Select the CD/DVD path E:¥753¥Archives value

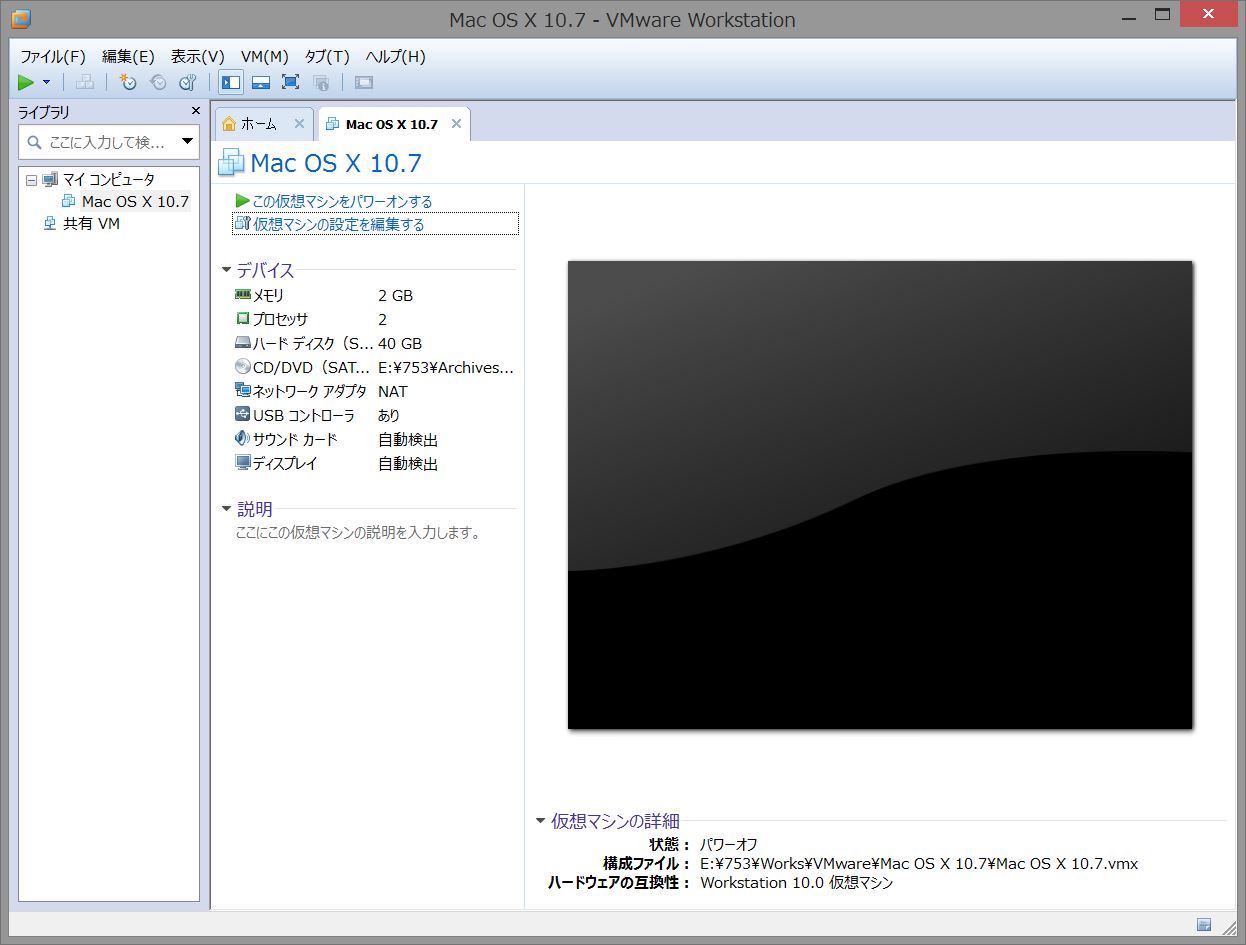[446, 367]
